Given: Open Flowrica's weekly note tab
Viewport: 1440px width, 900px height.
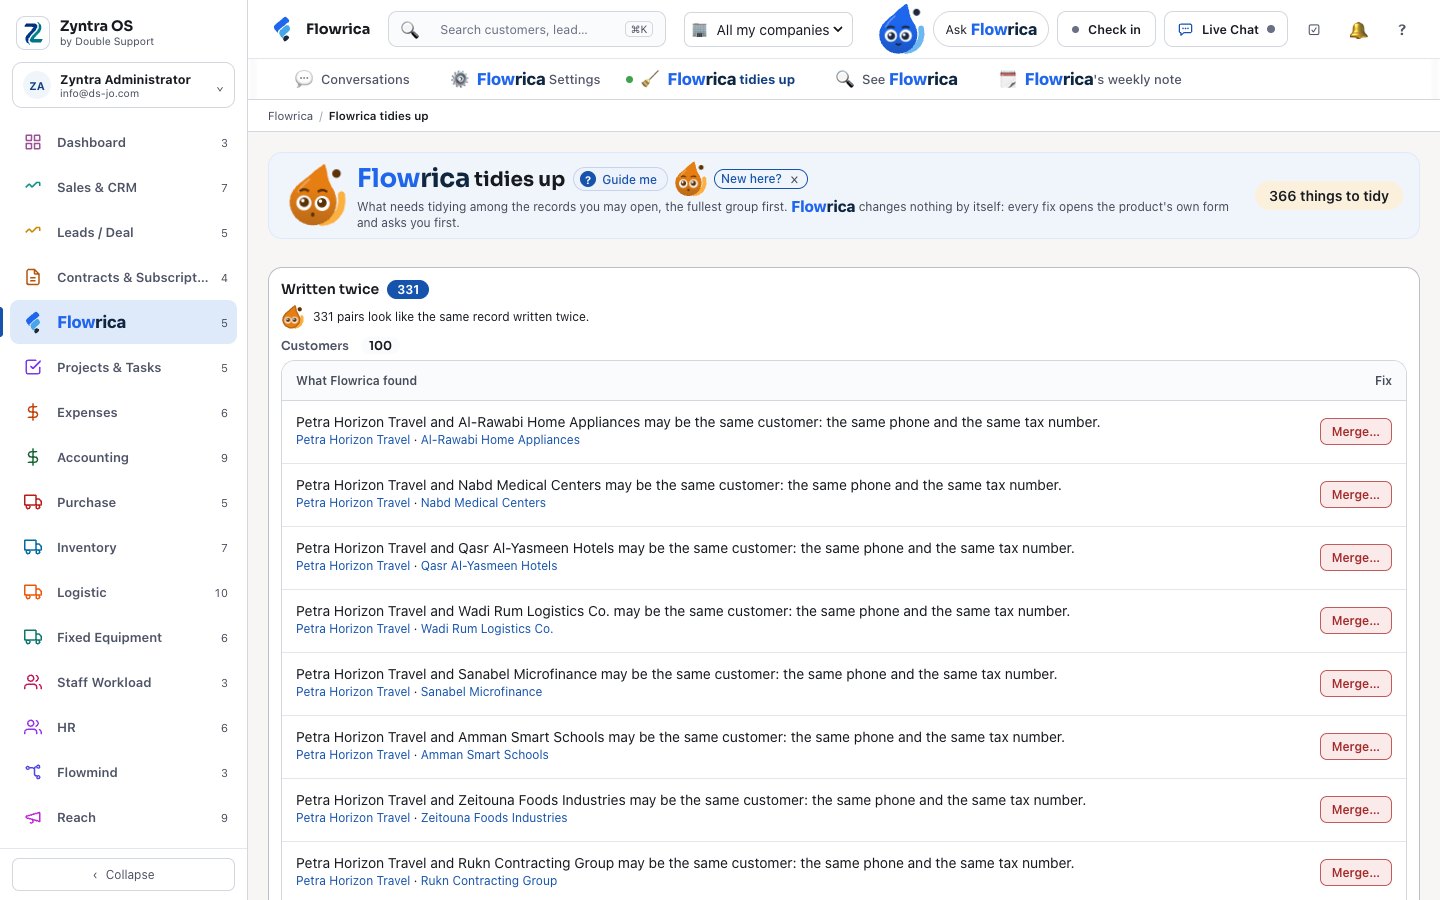Looking at the screenshot, I should [x=1090, y=79].
